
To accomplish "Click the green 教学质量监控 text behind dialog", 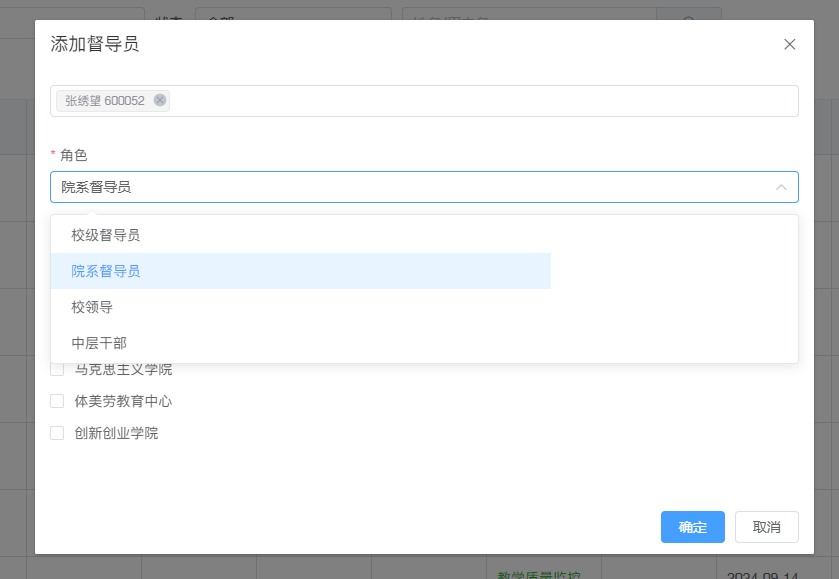I will click(538, 575).
